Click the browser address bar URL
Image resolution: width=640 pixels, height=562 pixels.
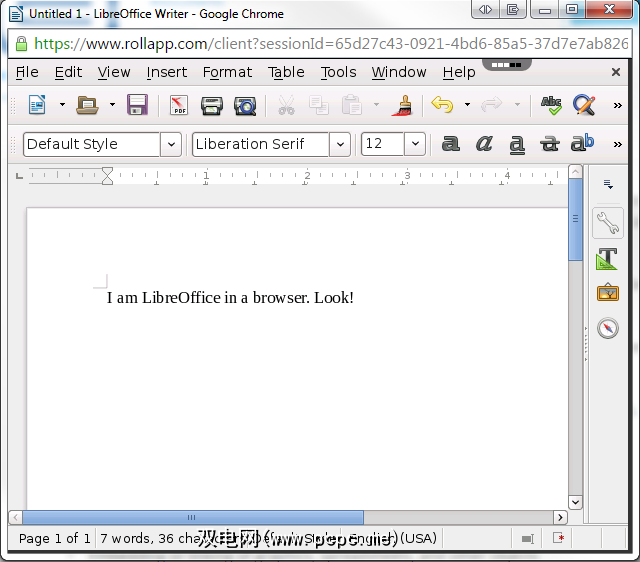point(331,44)
